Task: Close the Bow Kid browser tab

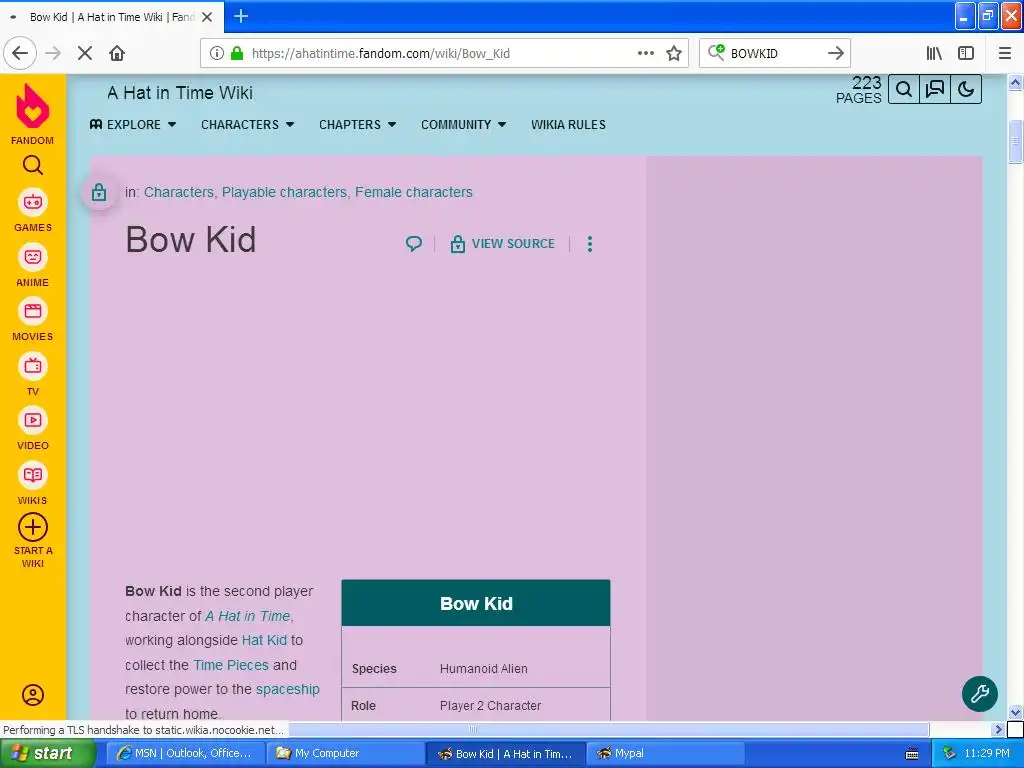Action: (x=207, y=17)
